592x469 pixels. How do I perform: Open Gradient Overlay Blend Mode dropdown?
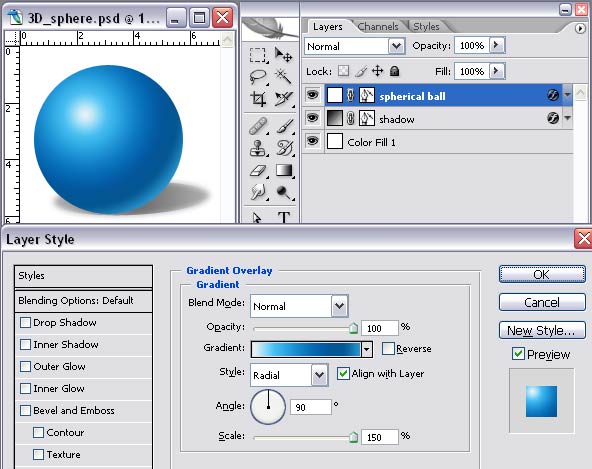pyautogui.click(x=340, y=306)
